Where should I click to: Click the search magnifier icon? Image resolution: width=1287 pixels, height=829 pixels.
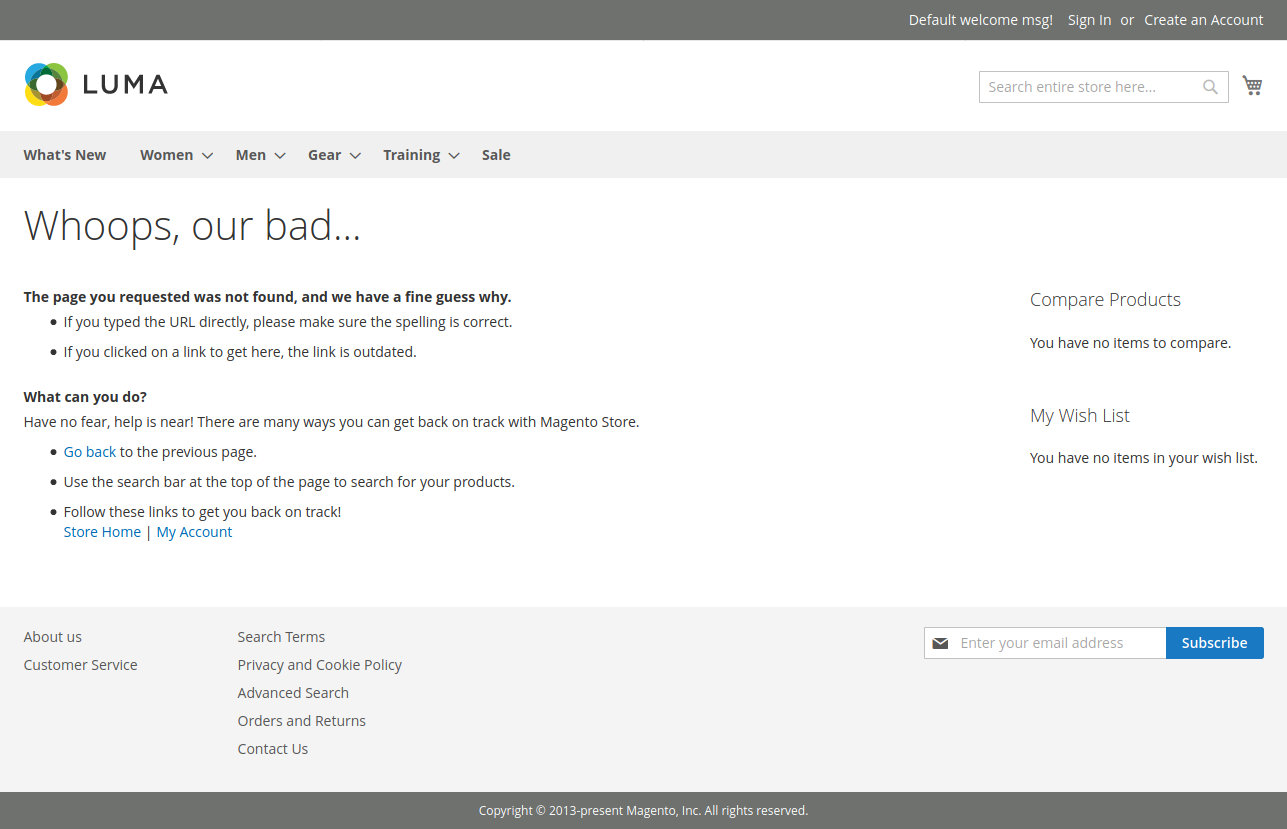(1210, 87)
